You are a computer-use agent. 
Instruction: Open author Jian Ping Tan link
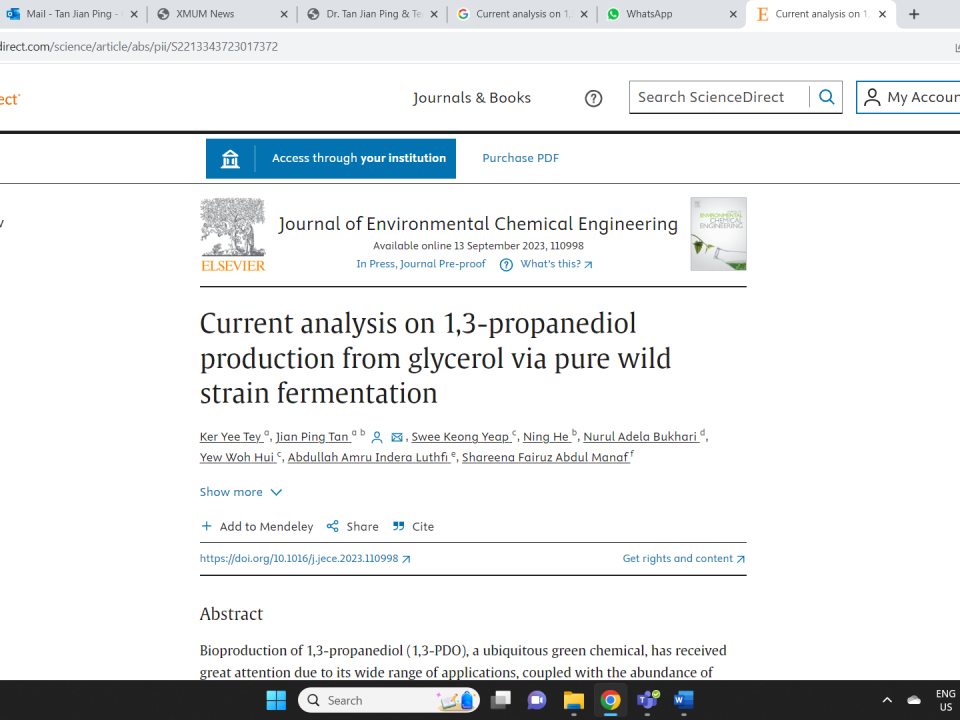click(312, 437)
